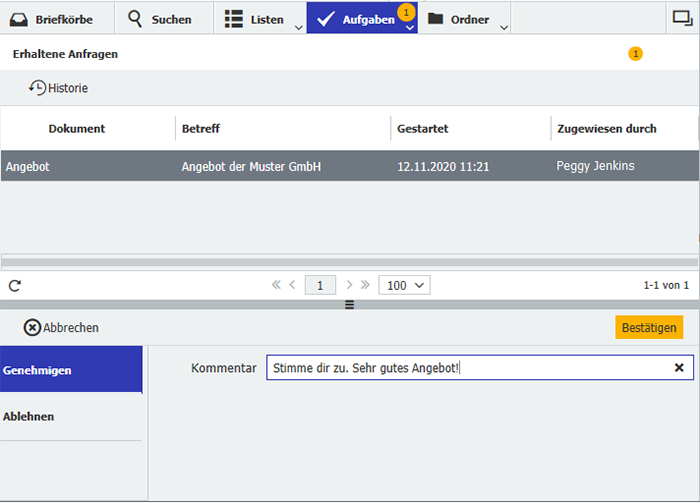
Task: Refresh the task list with reload icon
Action: pos(15,285)
